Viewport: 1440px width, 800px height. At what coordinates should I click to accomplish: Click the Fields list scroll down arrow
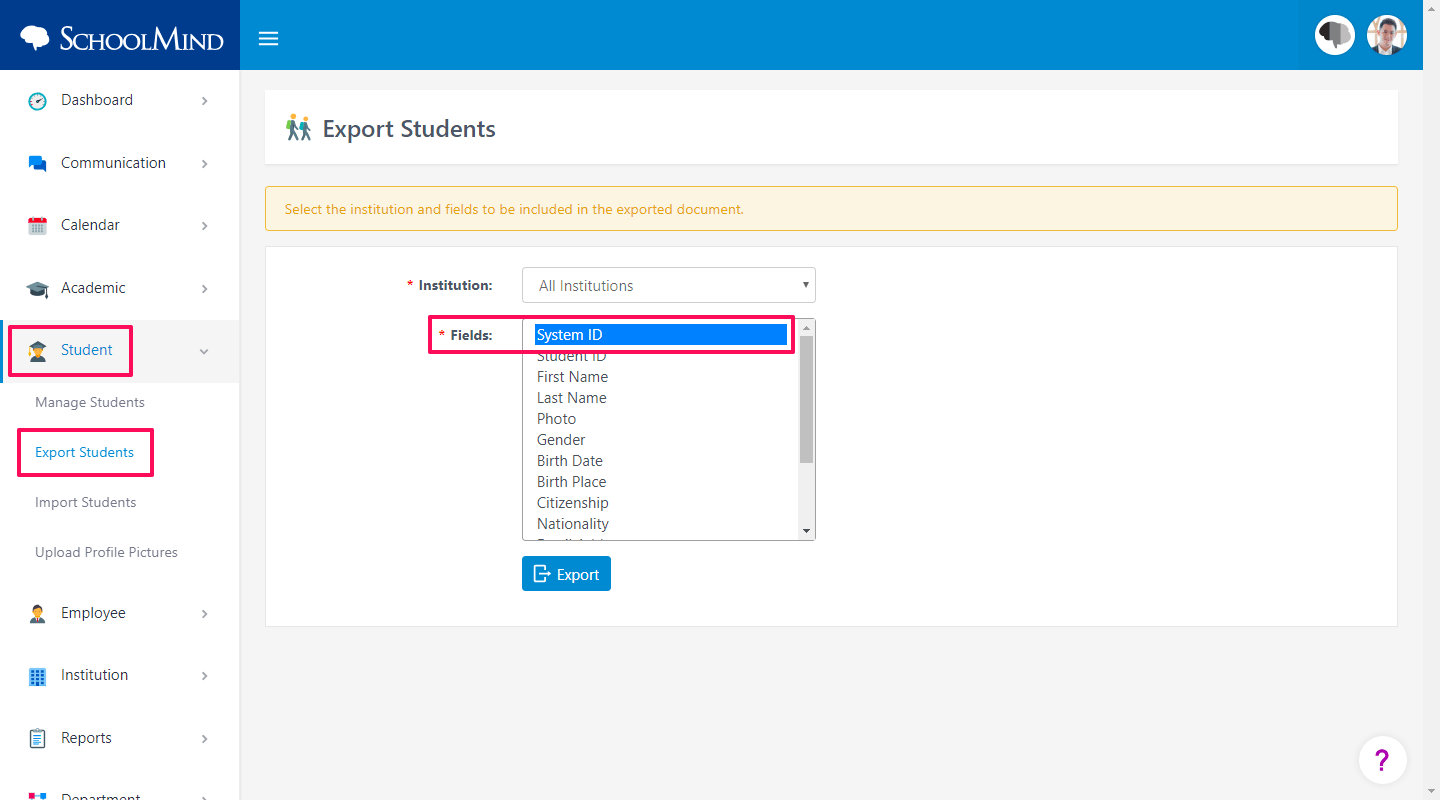coord(806,531)
